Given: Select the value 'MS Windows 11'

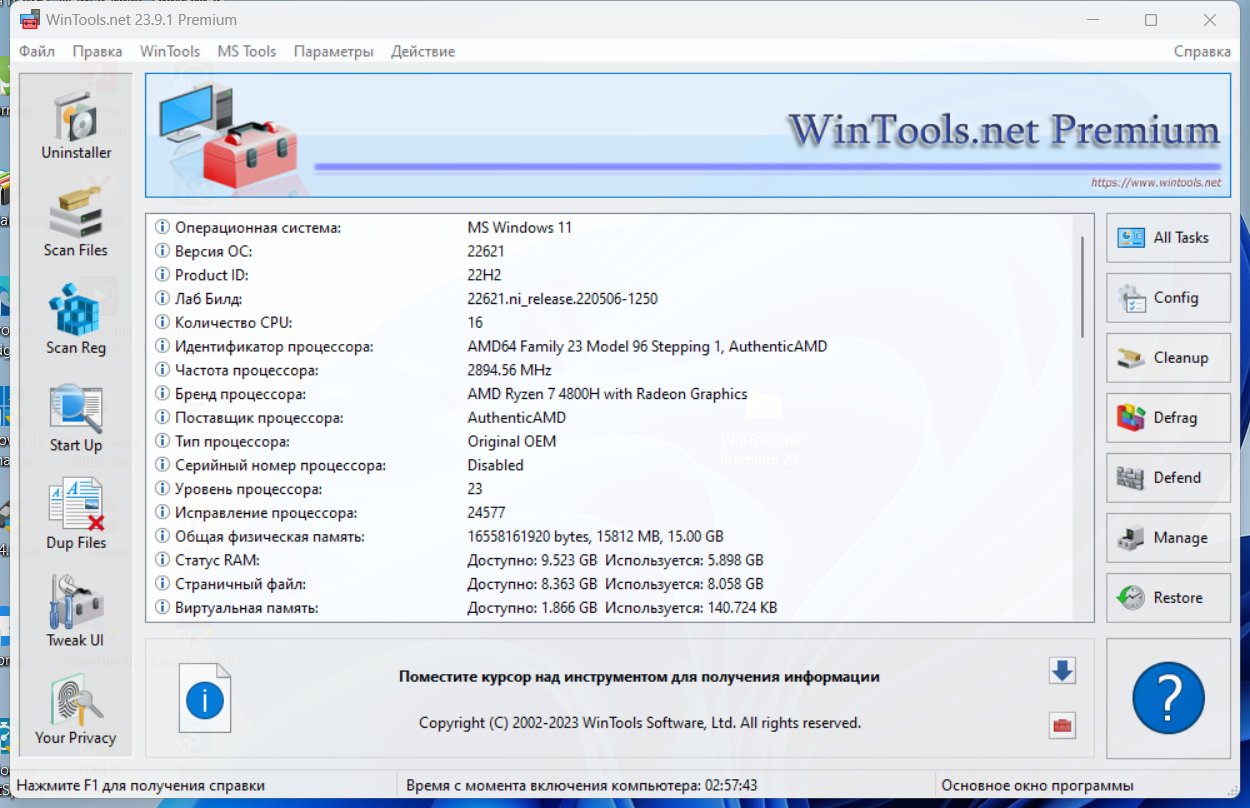Looking at the screenshot, I should [520, 228].
